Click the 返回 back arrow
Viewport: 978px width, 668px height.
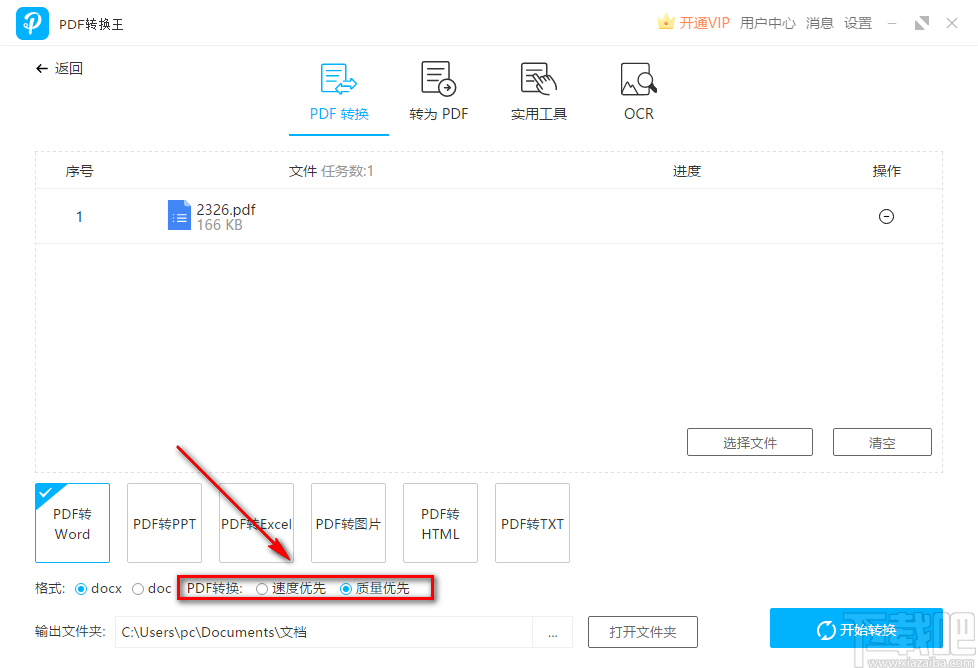42,68
